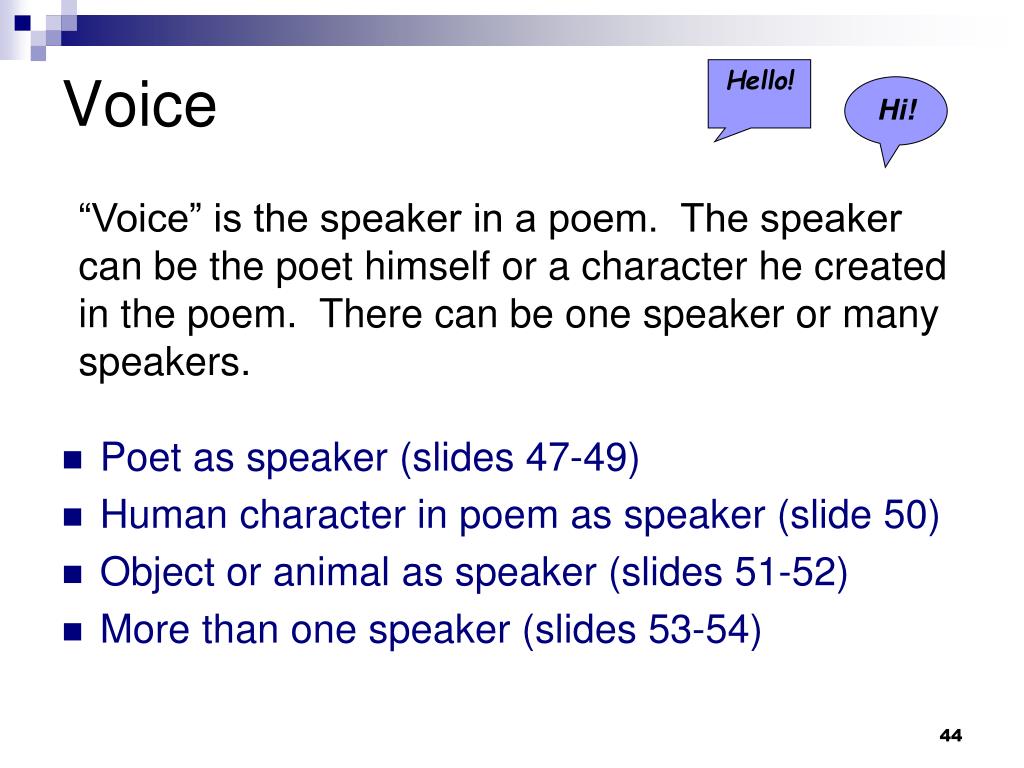1024x768 pixels.
Task: Click the bullet before "Human character in poem"
Action: (72, 518)
